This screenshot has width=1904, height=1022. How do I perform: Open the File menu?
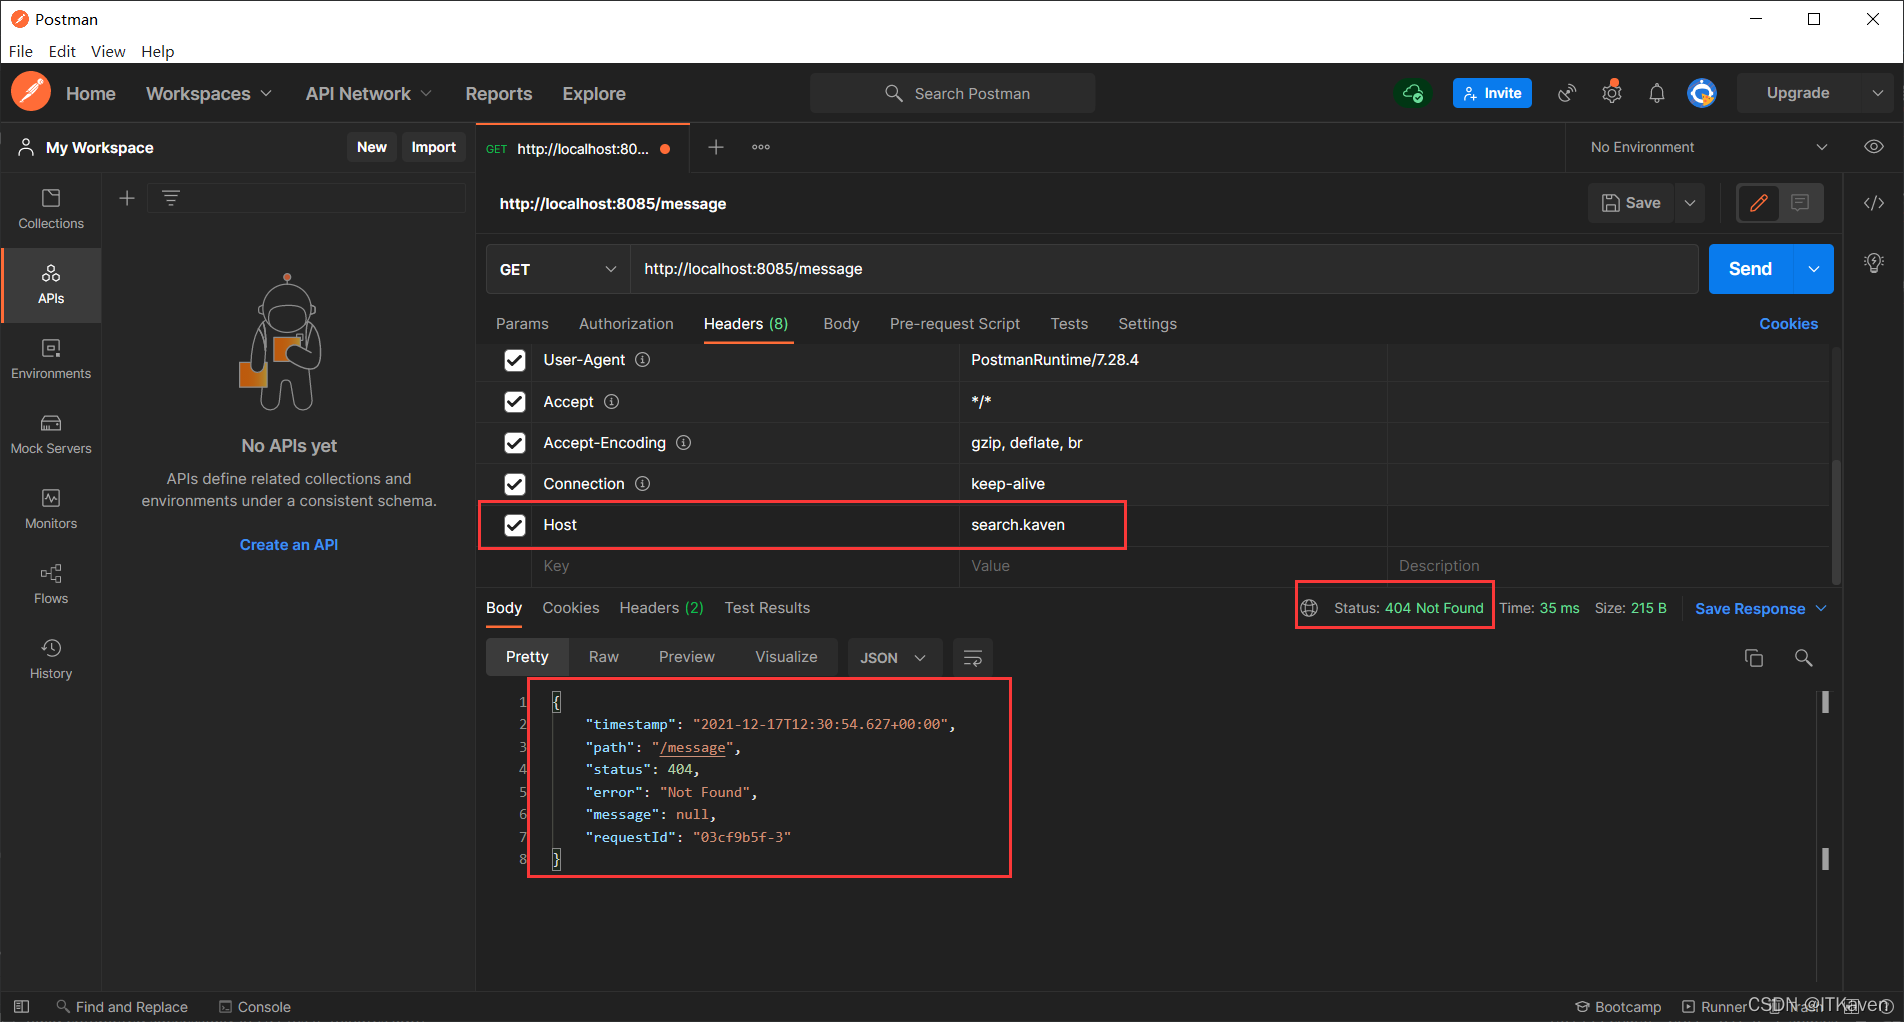click(21, 51)
